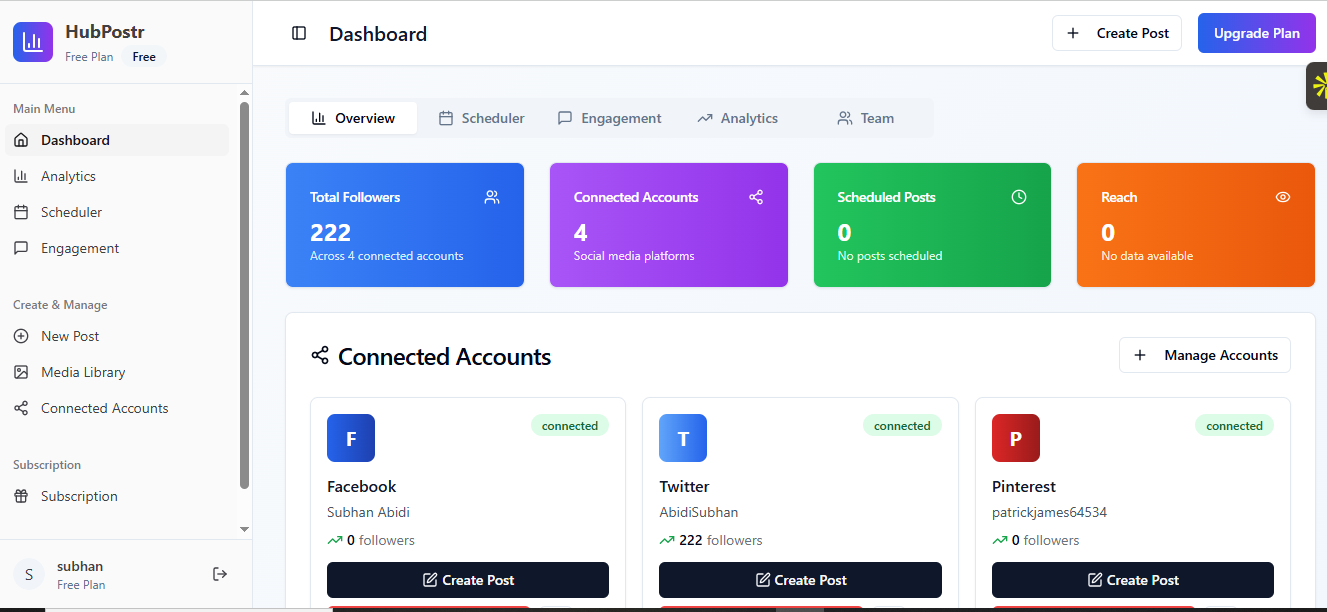Open Scheduler in the sidebar
Viewport: 1327px width, 612px height.
pyautogui.click(x=117, y=212)
